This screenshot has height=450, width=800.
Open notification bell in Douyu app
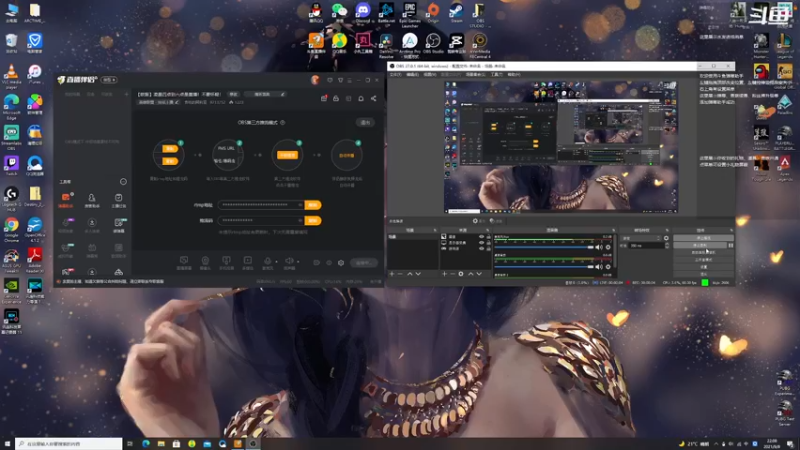(x=361, y=98)
